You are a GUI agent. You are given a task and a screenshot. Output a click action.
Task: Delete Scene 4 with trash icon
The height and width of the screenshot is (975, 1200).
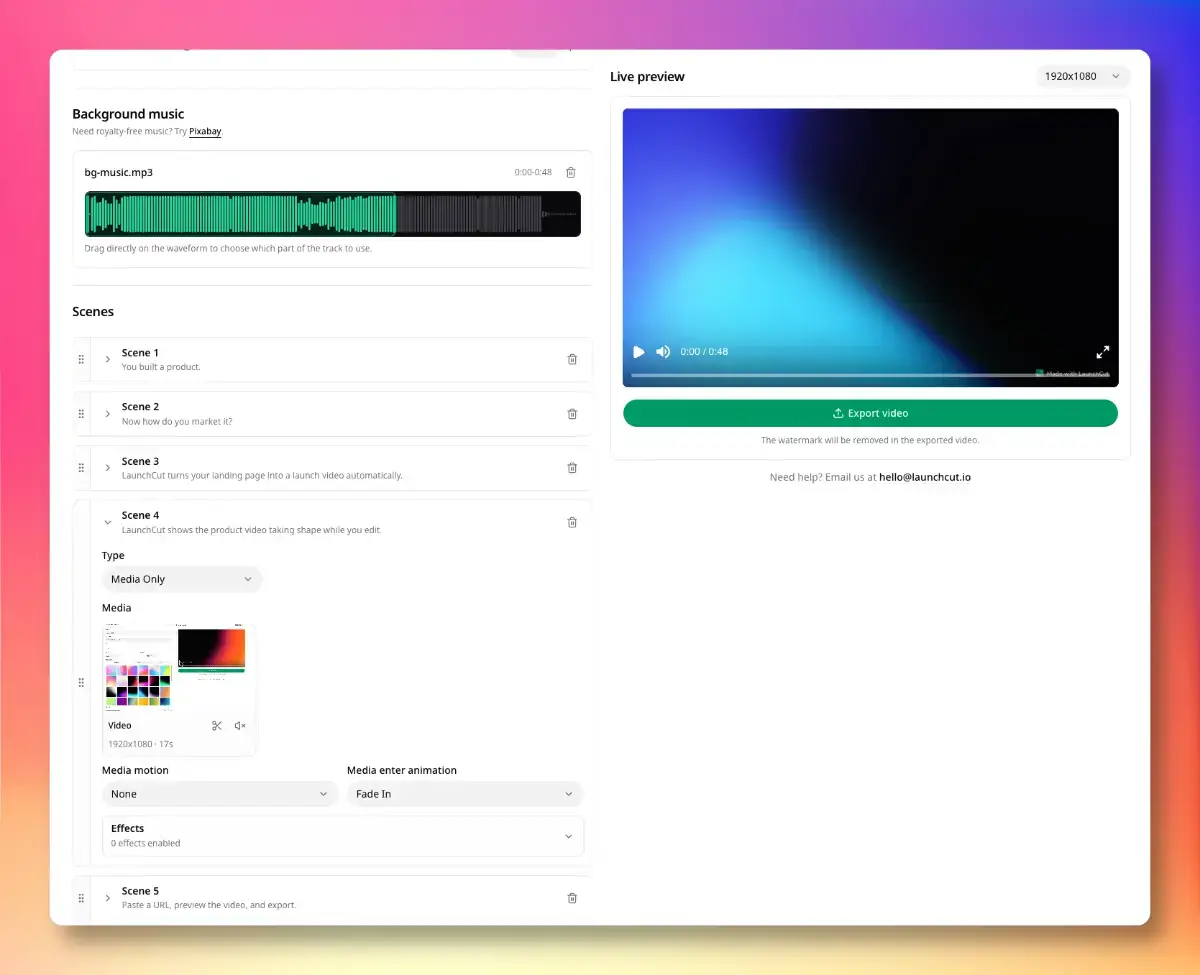tap(572, 522)
